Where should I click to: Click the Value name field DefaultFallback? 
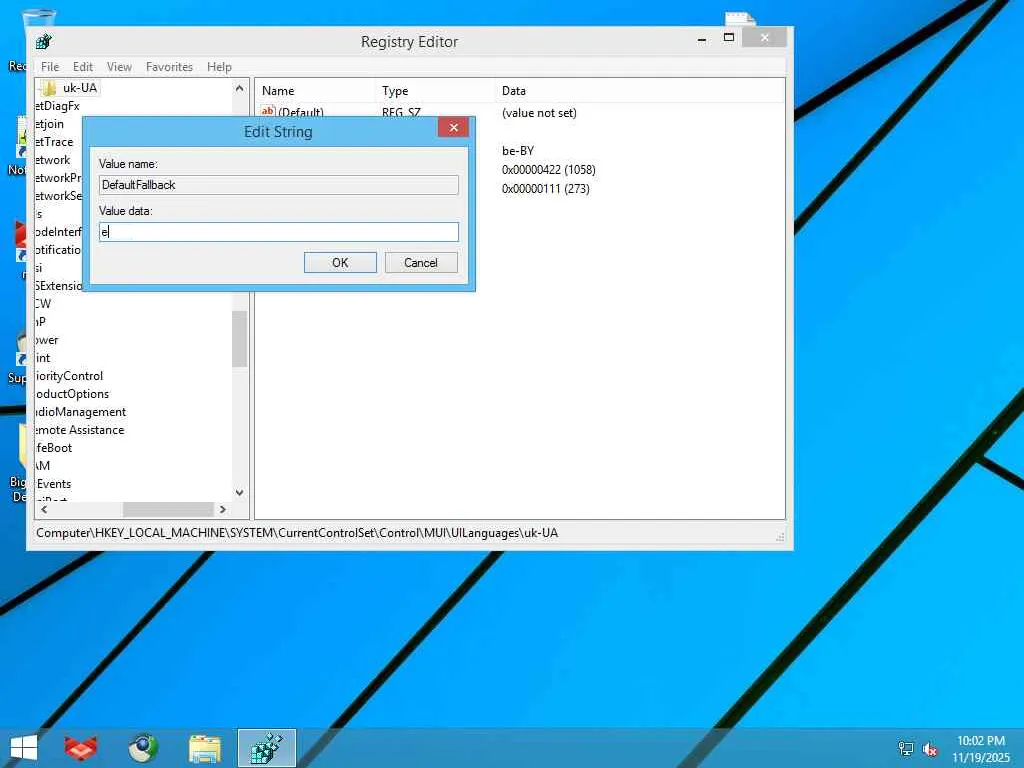pos(279,185)
